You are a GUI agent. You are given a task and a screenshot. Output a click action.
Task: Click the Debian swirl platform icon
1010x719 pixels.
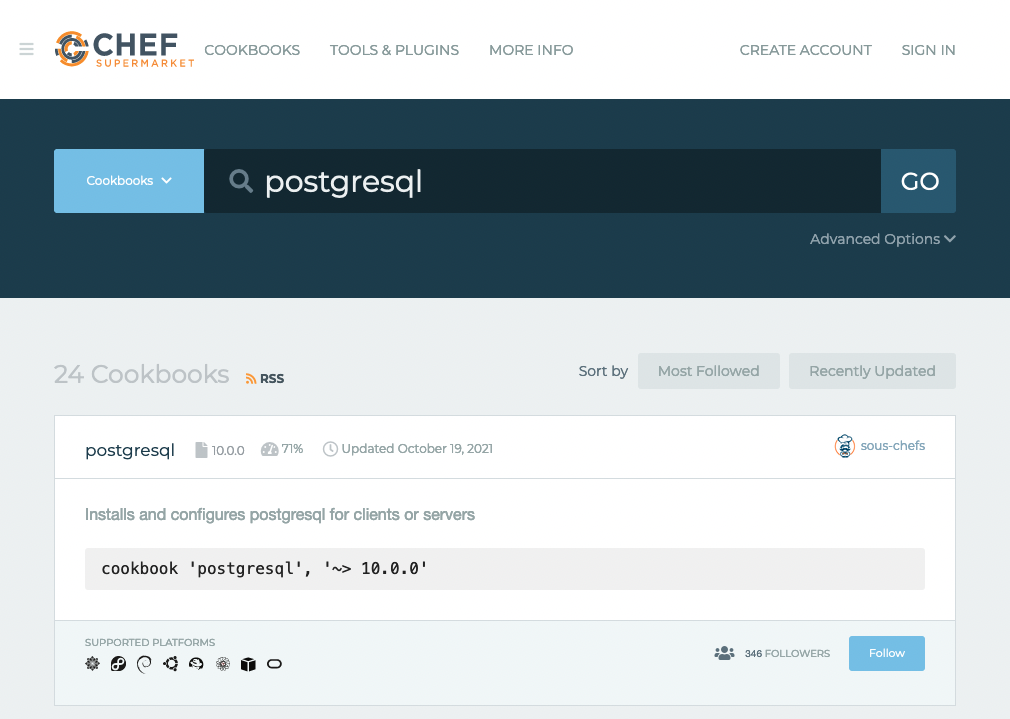click(x=144, y=664)
